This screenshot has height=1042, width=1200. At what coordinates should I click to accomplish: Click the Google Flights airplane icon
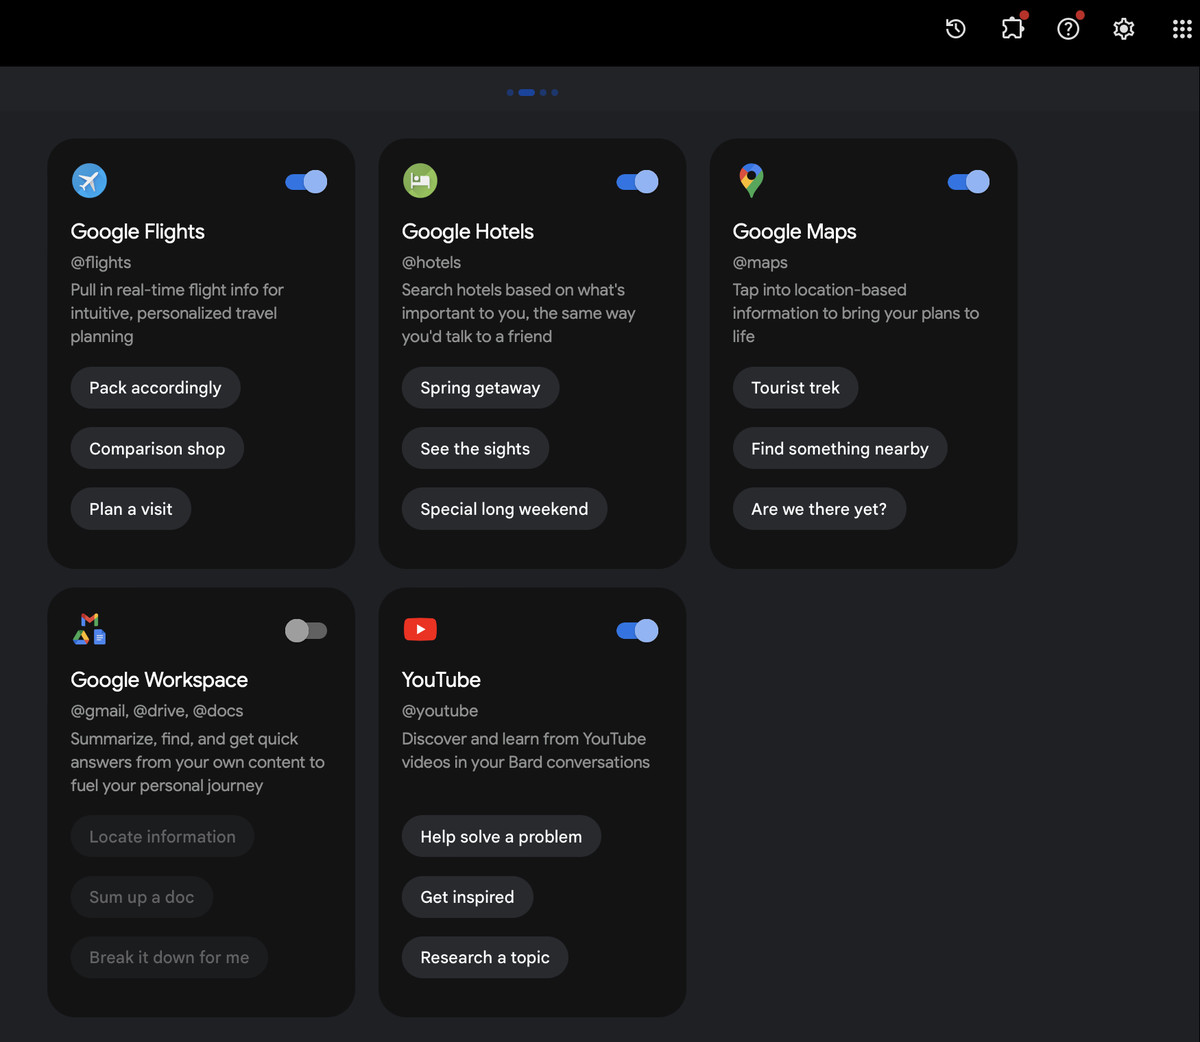point(90,181)
